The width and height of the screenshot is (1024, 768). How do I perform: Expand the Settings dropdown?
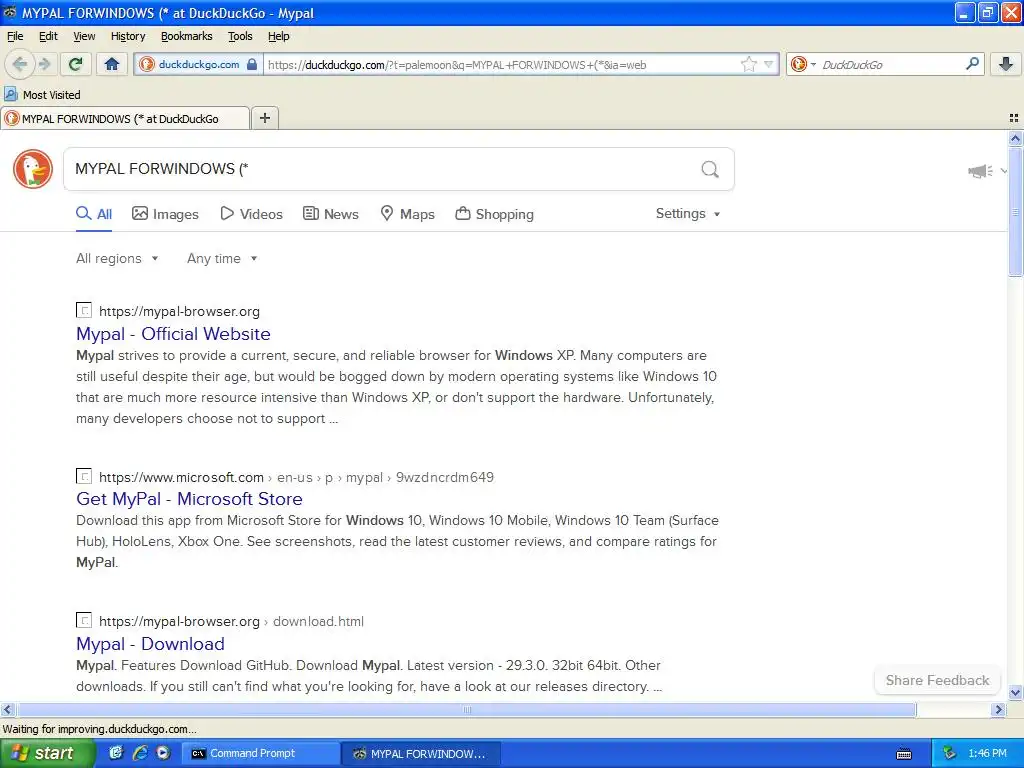point(688,214)
